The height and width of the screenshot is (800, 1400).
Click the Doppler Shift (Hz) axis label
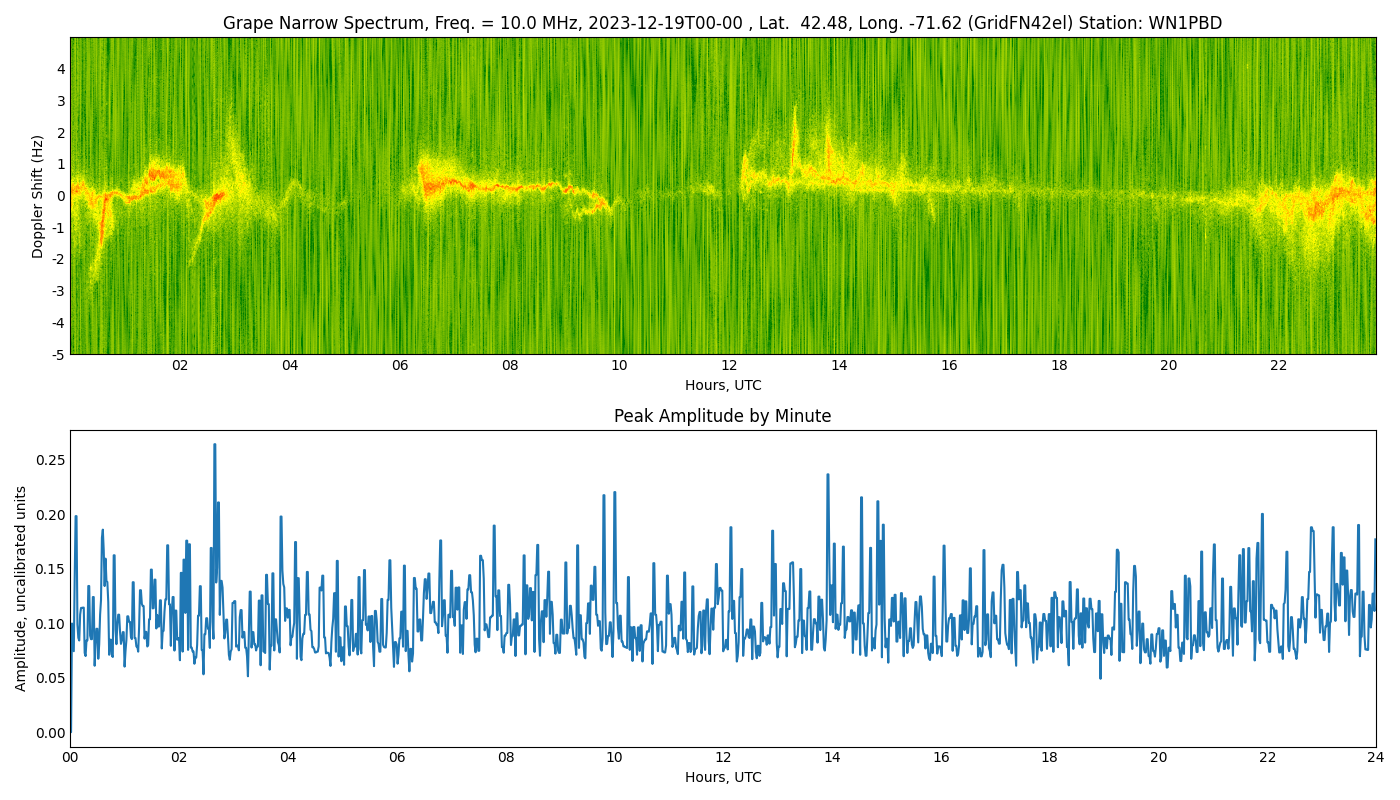pos(38,196)
